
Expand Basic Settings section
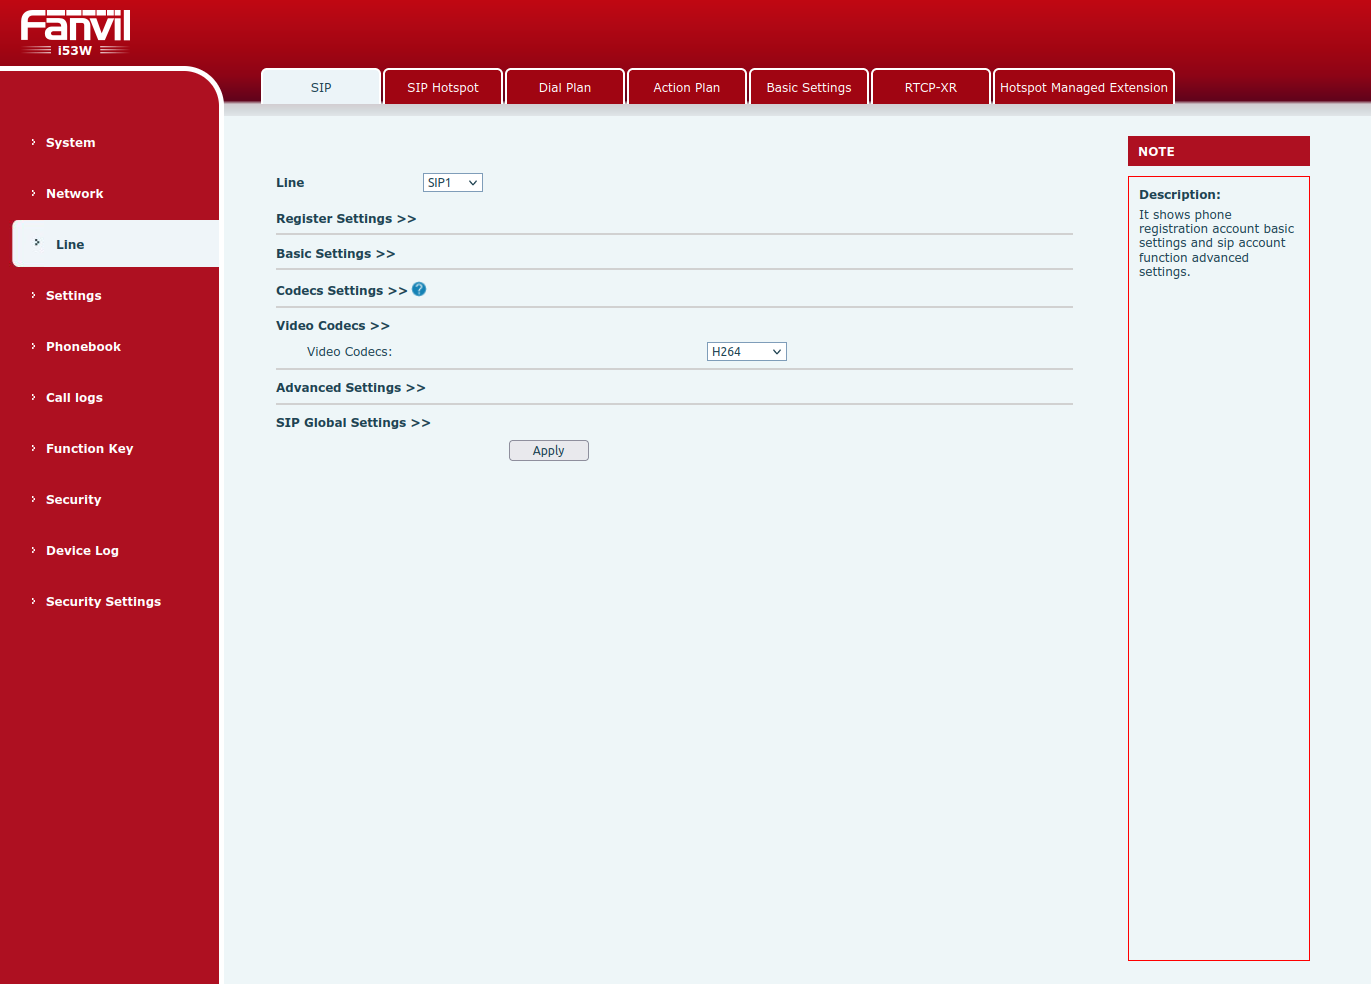(x=336, y=254)
